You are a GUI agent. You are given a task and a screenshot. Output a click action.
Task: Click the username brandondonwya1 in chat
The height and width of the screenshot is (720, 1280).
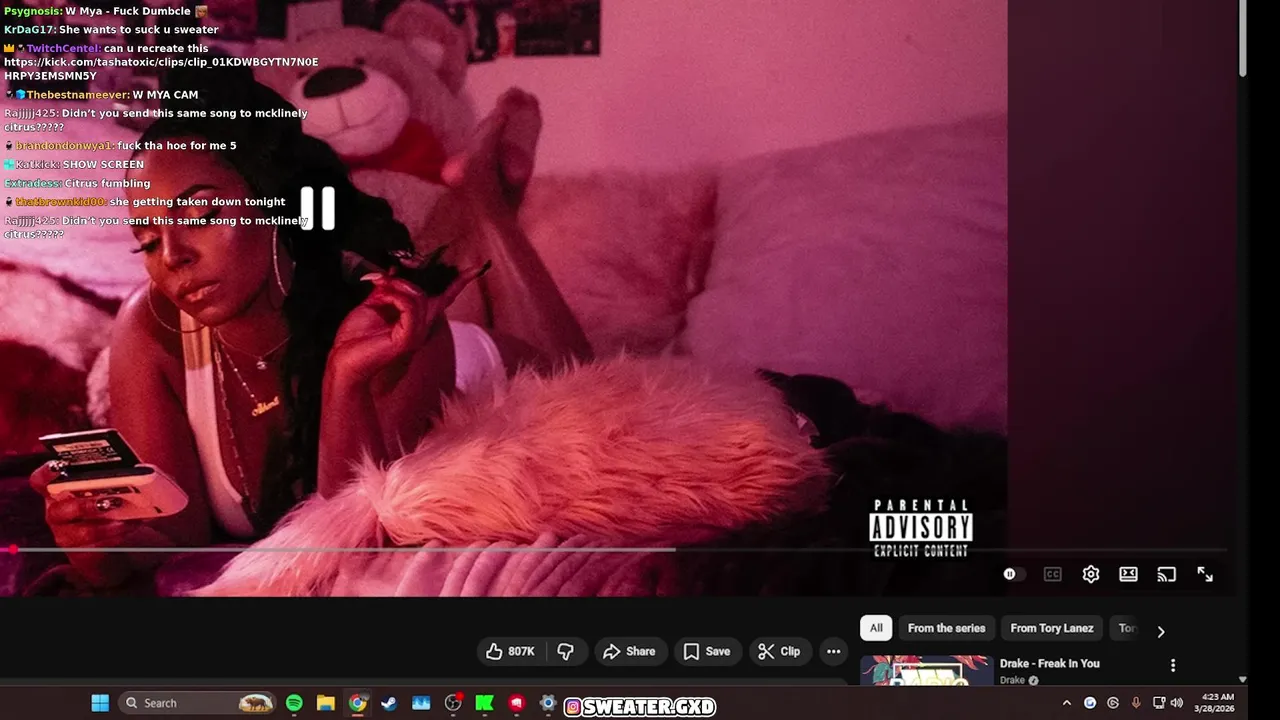pyautogui.click(x=63, y=146)
